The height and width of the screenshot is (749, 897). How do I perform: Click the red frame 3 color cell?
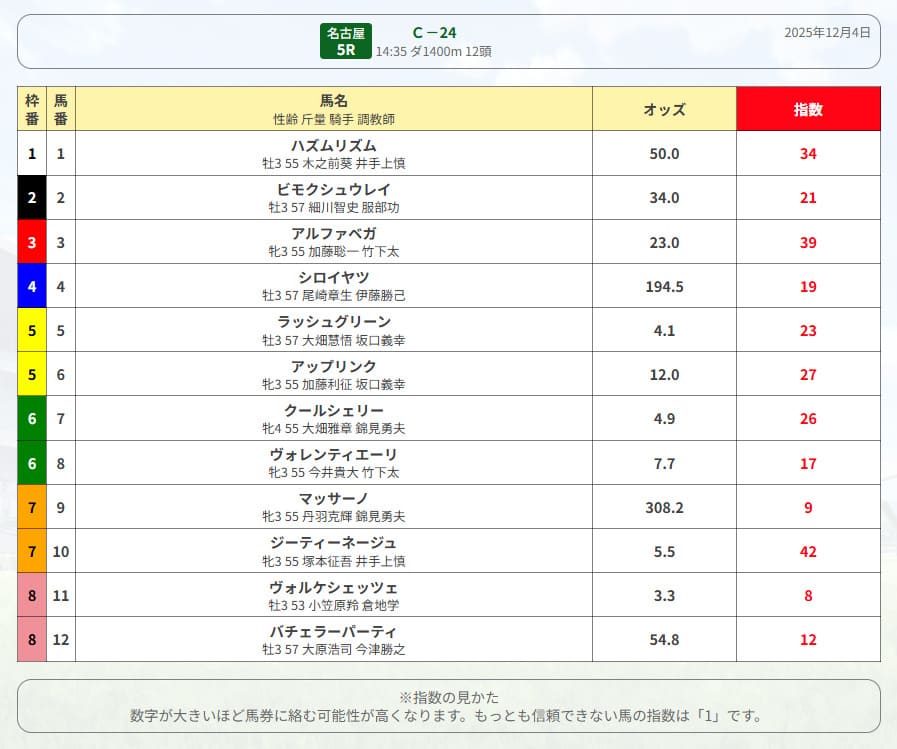click(32, 242)
